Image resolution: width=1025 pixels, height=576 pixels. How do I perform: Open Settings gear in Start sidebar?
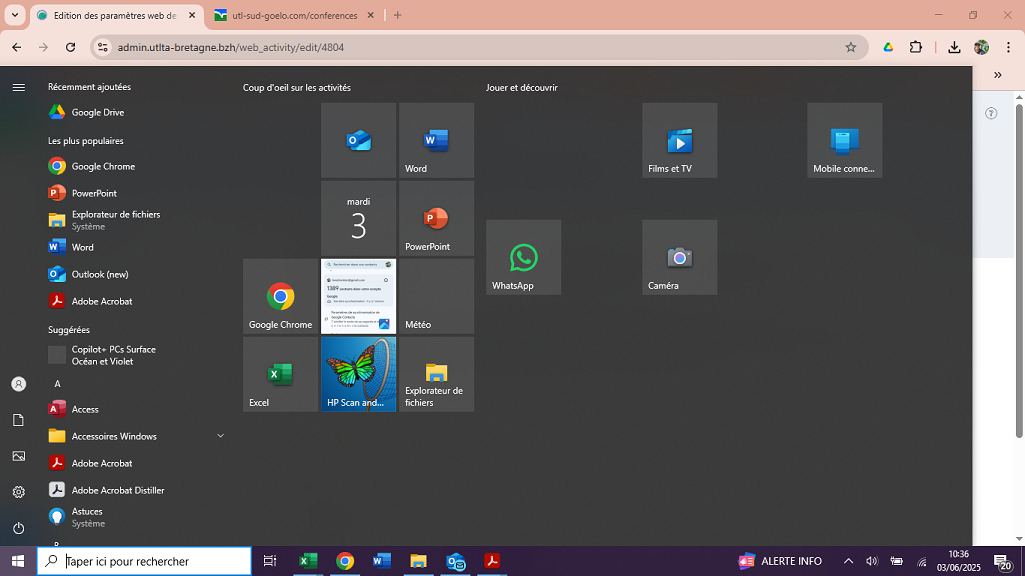[x=19, y=492]
